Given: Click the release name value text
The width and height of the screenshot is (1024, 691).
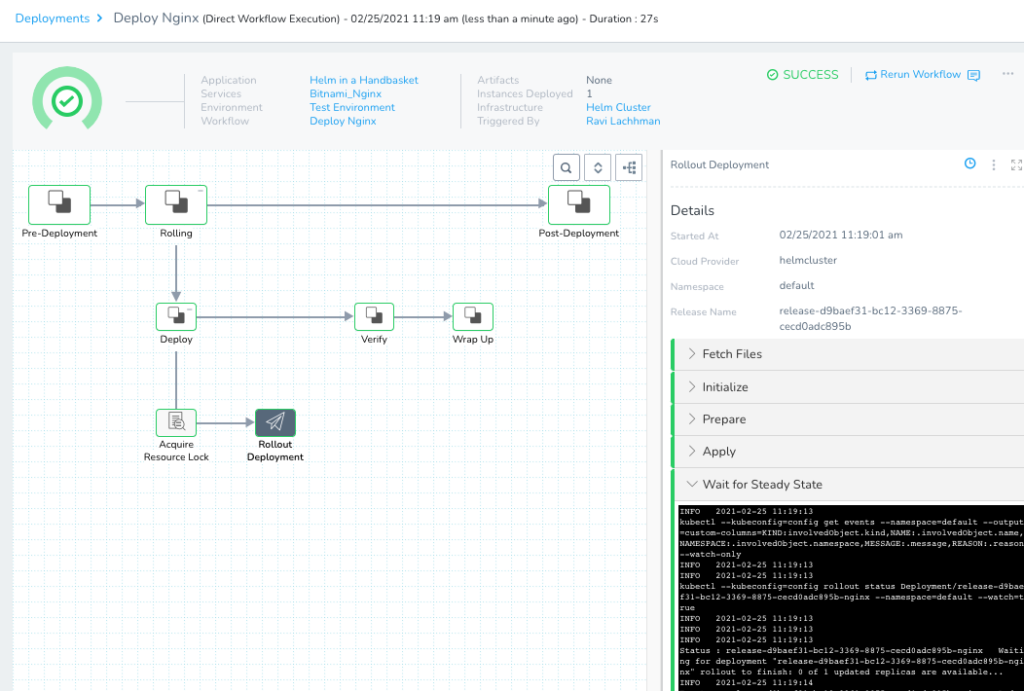Looking at the screenshot, I should (x=871, y=318).
